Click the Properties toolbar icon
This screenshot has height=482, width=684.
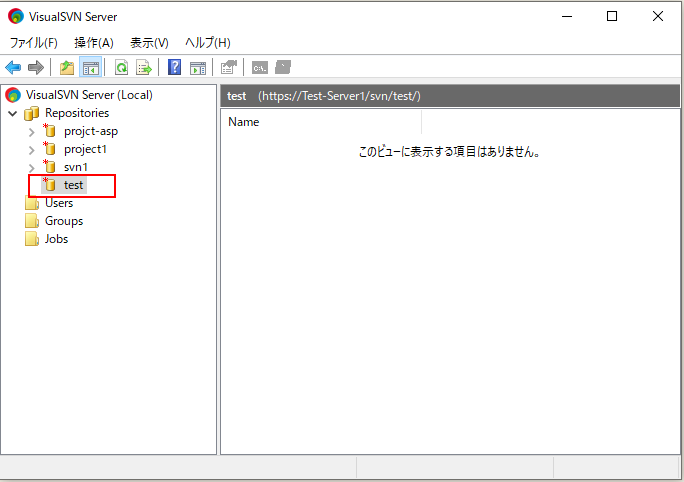(x=229, y=68)
